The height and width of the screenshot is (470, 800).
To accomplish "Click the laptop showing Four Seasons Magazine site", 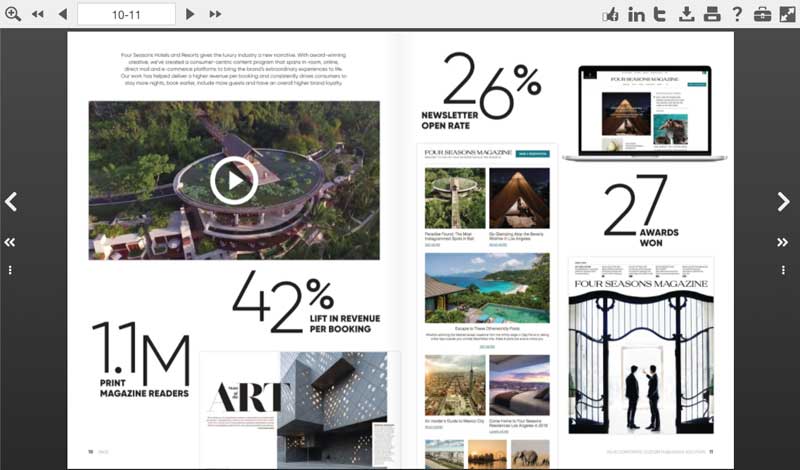I will (x=645, y=113).
